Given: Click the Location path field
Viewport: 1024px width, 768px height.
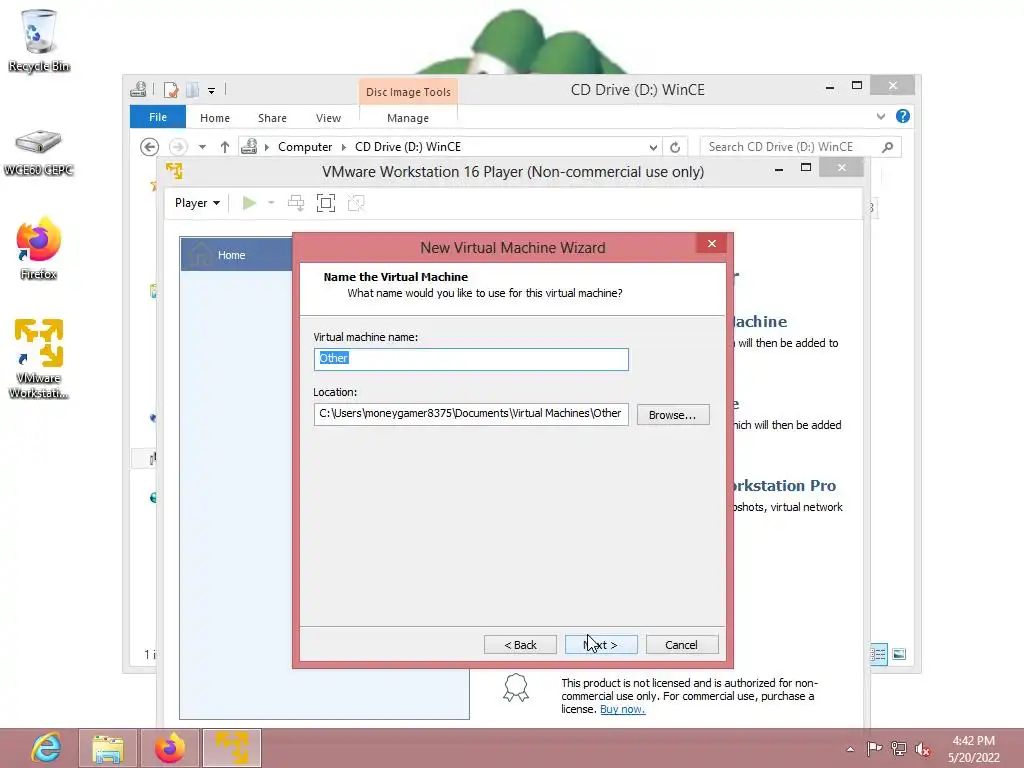Looking at the screenshot, I should pyautogui.click(x=471, y=414).
